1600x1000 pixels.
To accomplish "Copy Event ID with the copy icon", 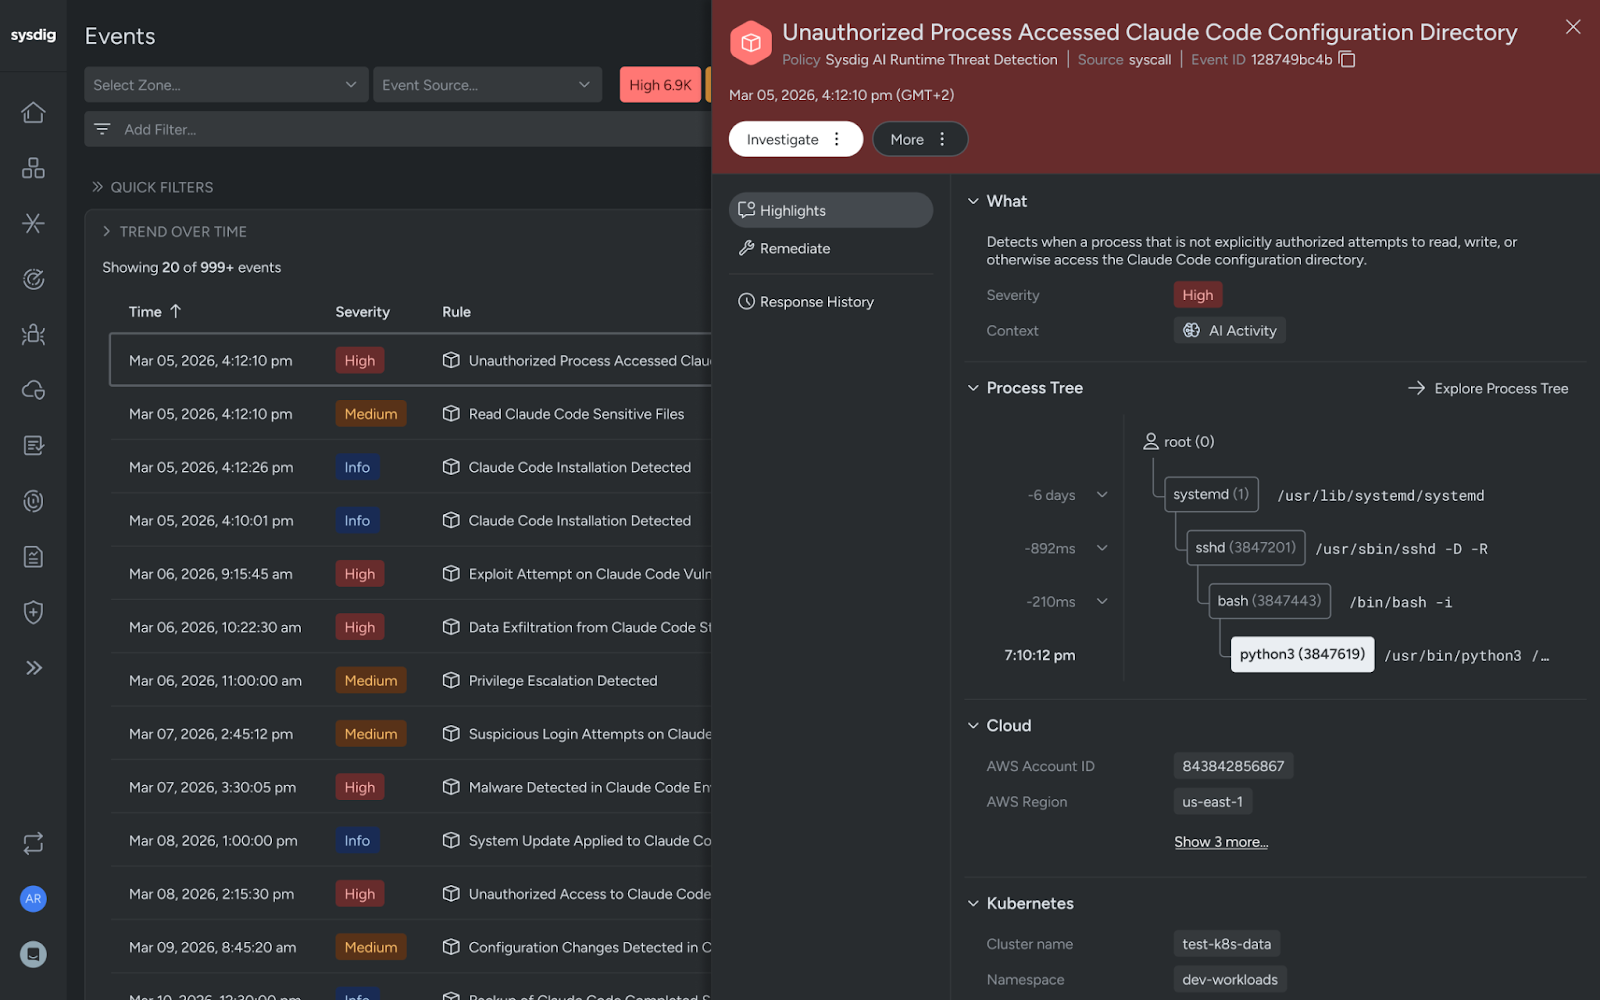I will point(1347,59).
